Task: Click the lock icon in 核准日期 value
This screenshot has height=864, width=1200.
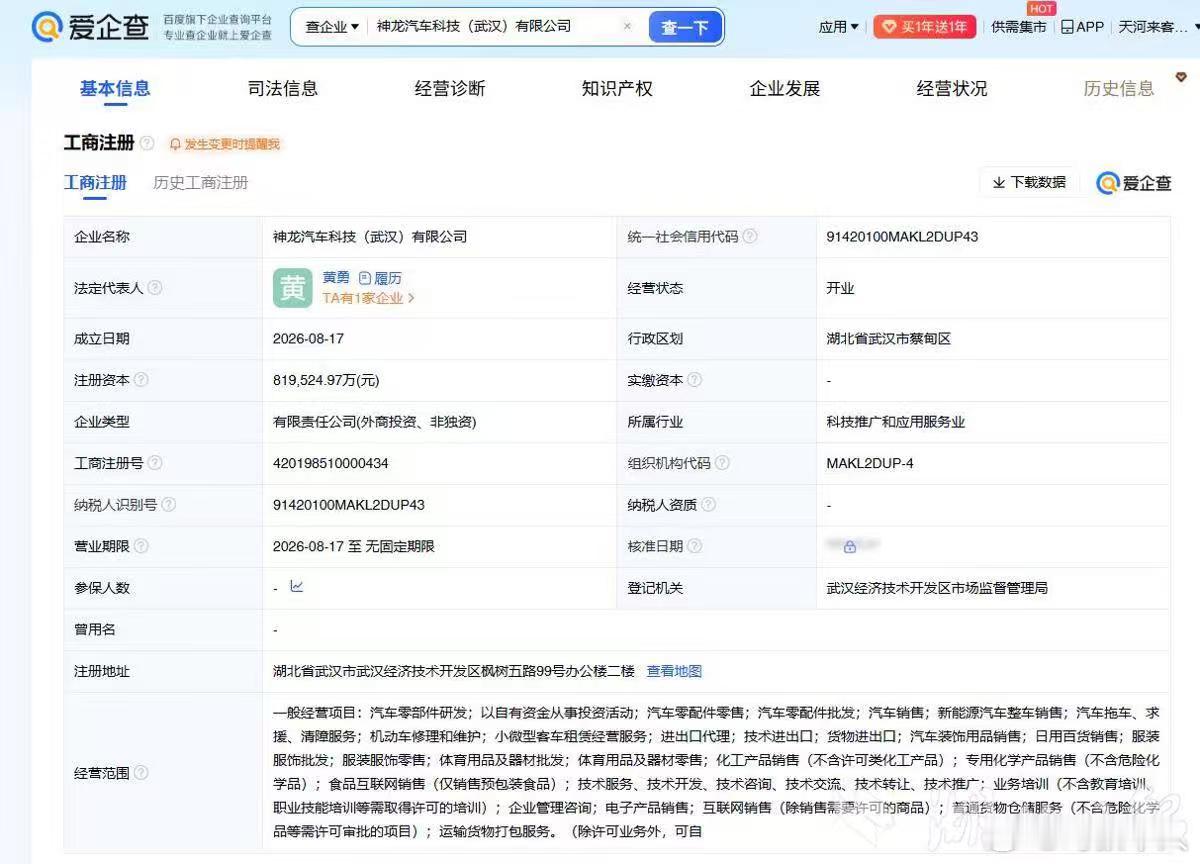Action: tap(849, 547)
